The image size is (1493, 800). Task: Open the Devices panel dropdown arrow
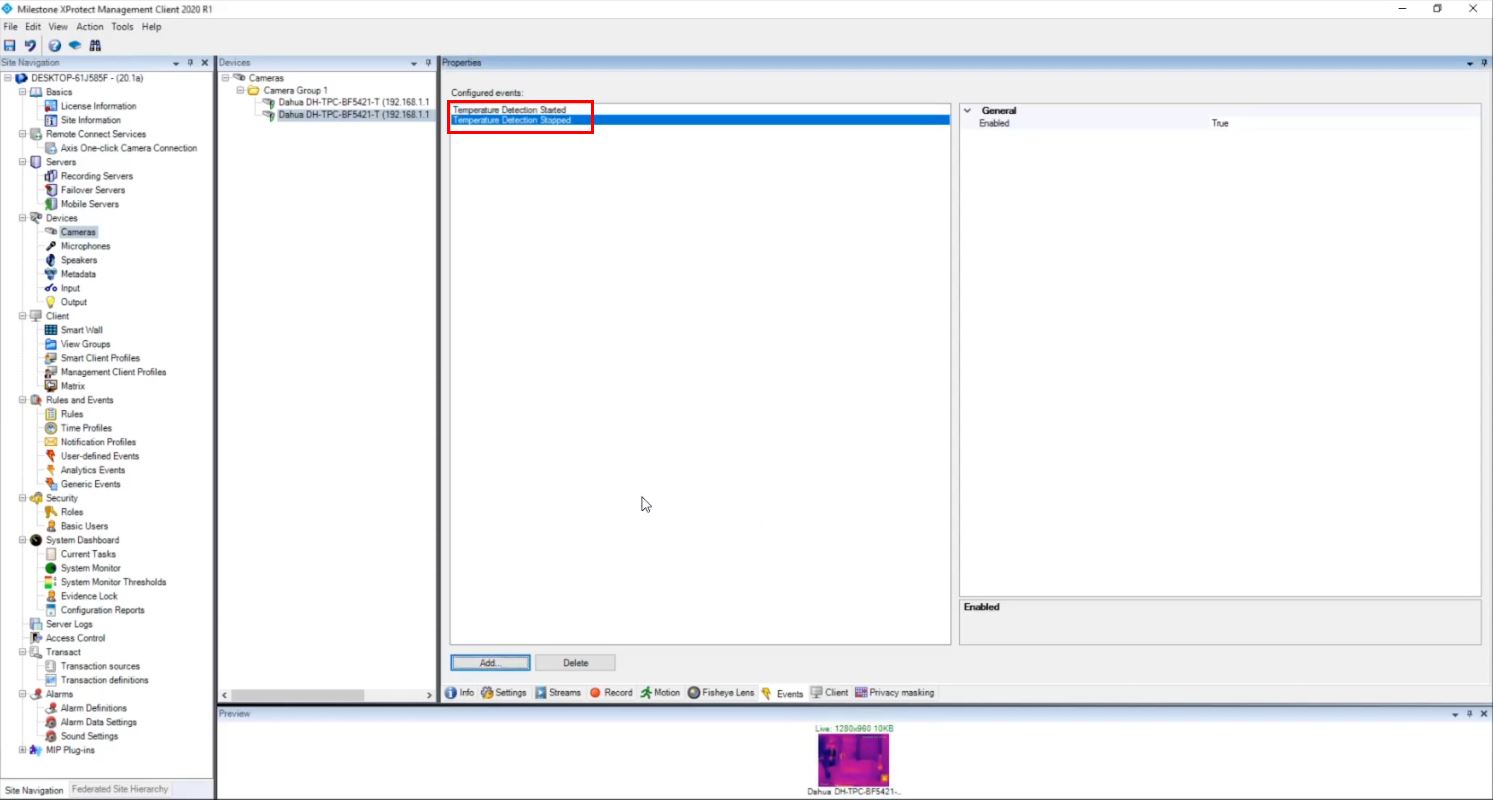[414, 63]
